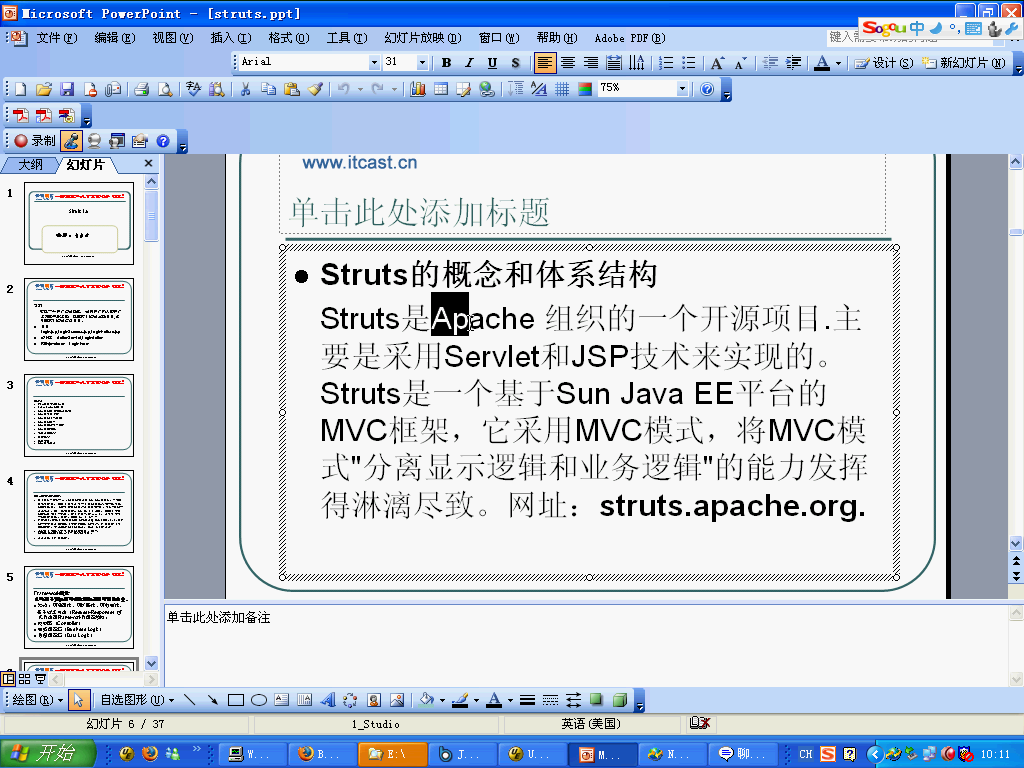Toggle Underline formatting
This screenshot has width=1024, height=768.
pyautogui.click(x=492, y=63)
